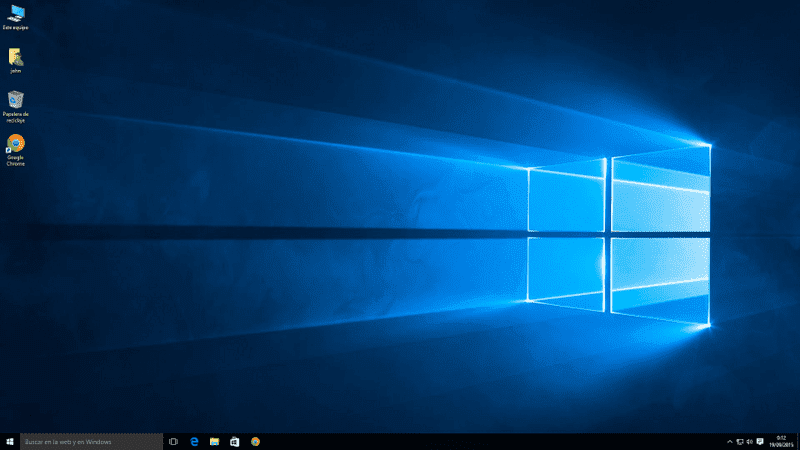This screenshot has width=800, height=450.
Task: Click the Show desktop sliver
Action: point(798,442)
